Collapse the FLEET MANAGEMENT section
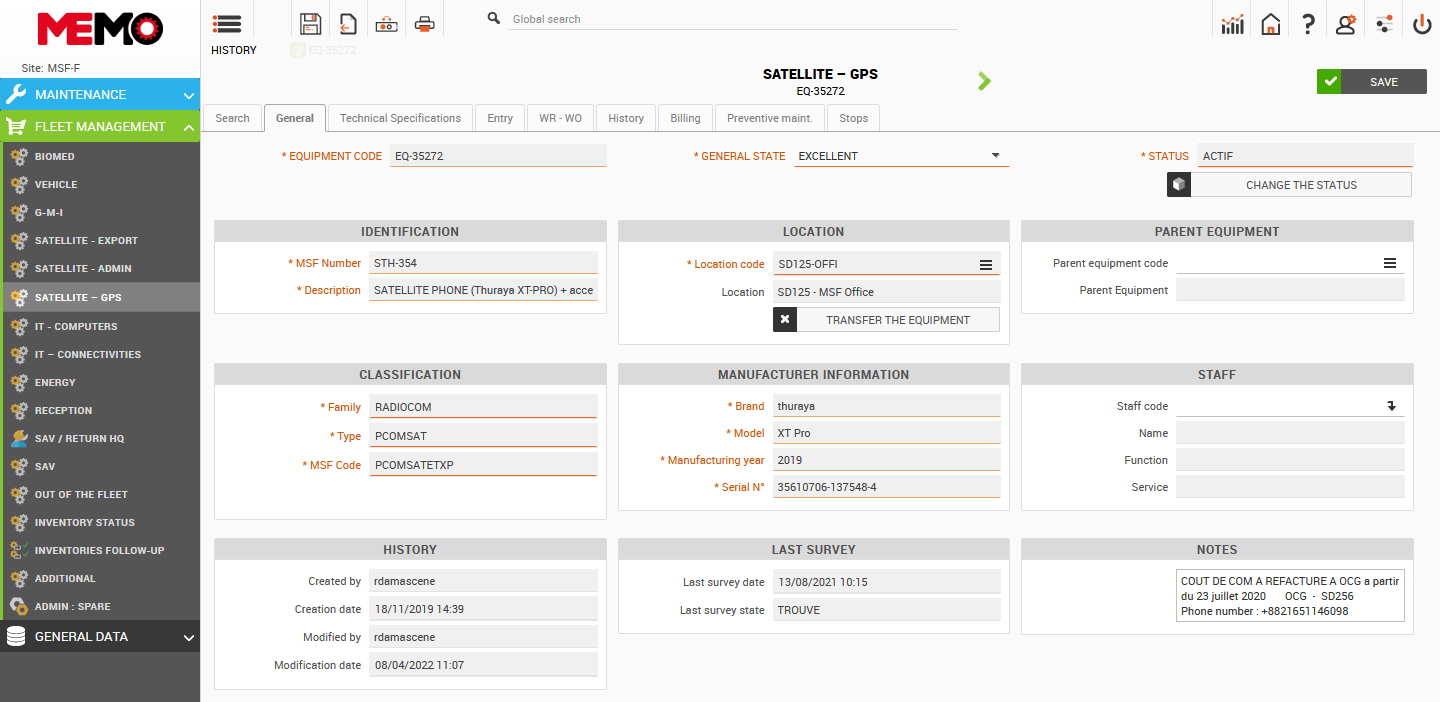 tap(100, 126)
